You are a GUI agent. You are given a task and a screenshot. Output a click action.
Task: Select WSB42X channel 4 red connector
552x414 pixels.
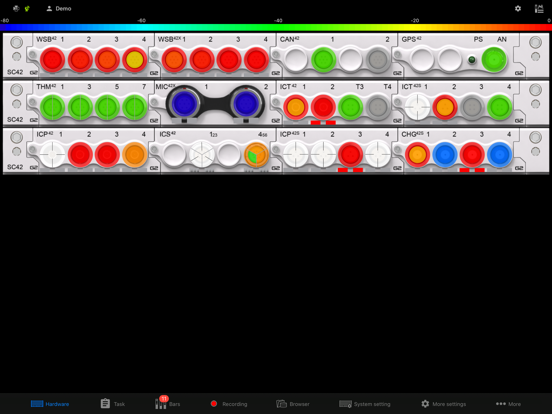[256, 60]
